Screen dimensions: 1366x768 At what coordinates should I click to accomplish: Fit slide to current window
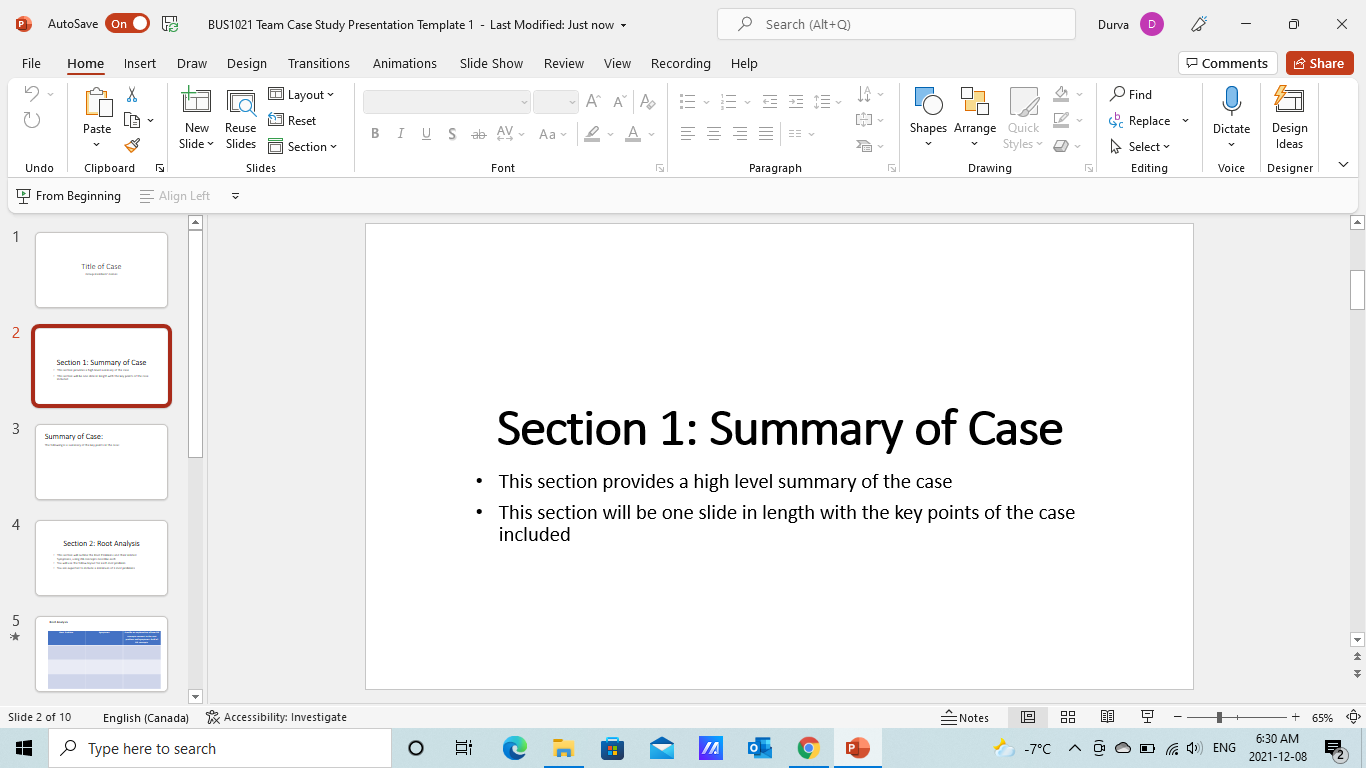1355,717
